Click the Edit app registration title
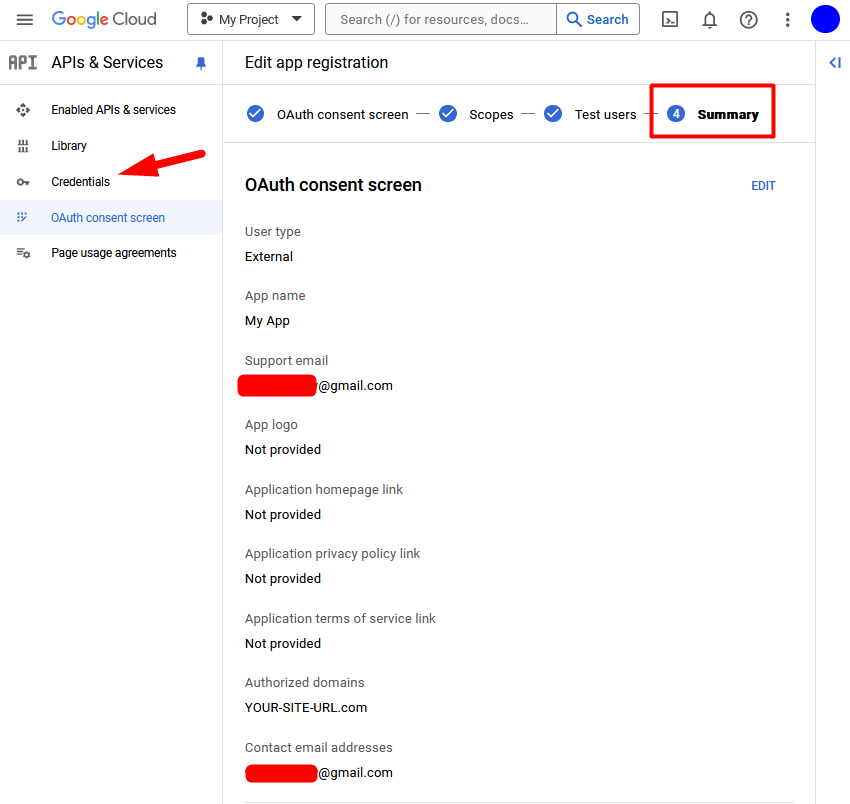The width and height of the screenshot is (850, 804). point(316,63)
